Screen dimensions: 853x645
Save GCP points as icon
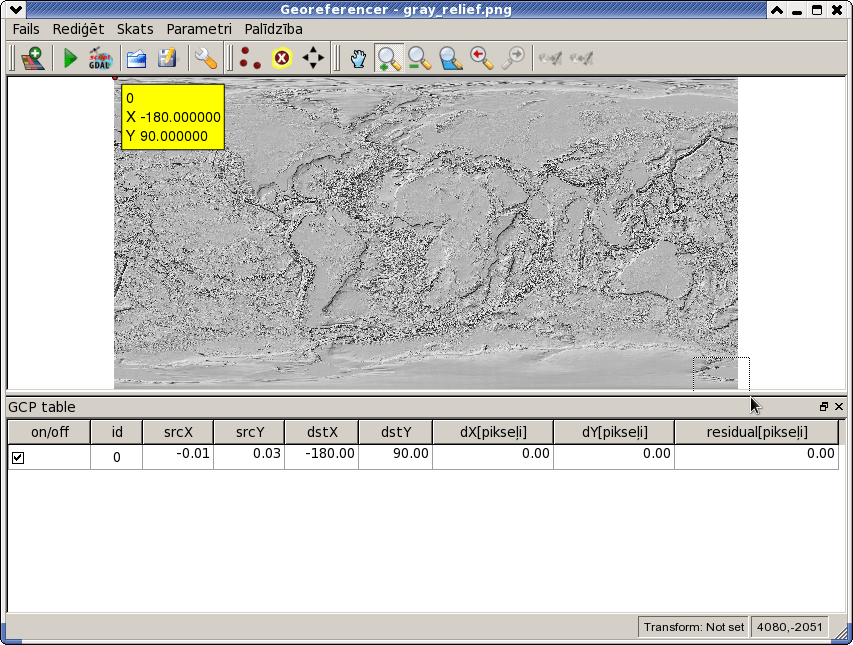[168, 58]
